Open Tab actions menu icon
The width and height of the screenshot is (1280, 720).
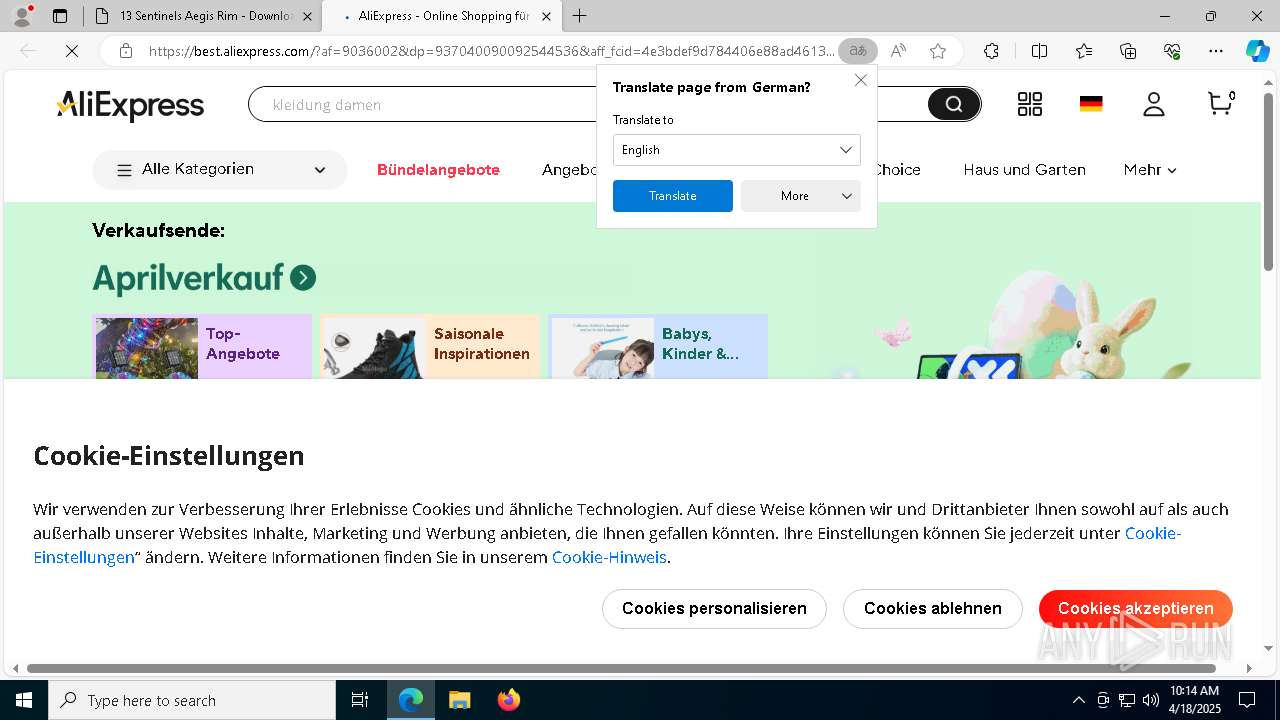coord(60,16)
